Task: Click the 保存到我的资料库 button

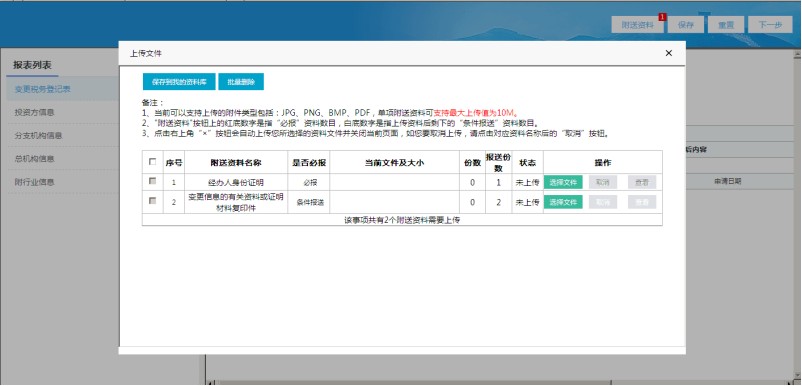Action: 179,82
